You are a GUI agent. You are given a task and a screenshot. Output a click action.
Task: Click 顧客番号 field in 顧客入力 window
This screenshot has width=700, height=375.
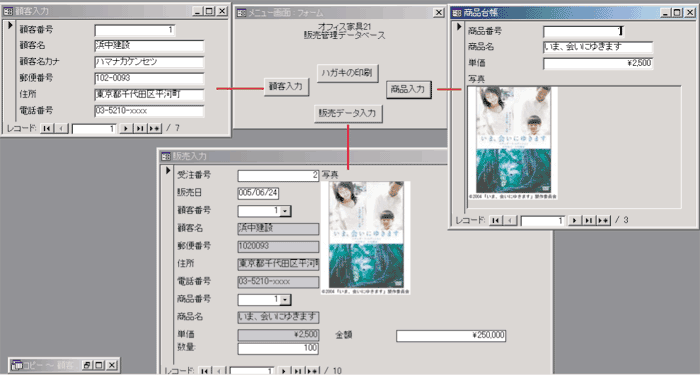[134, 30]
